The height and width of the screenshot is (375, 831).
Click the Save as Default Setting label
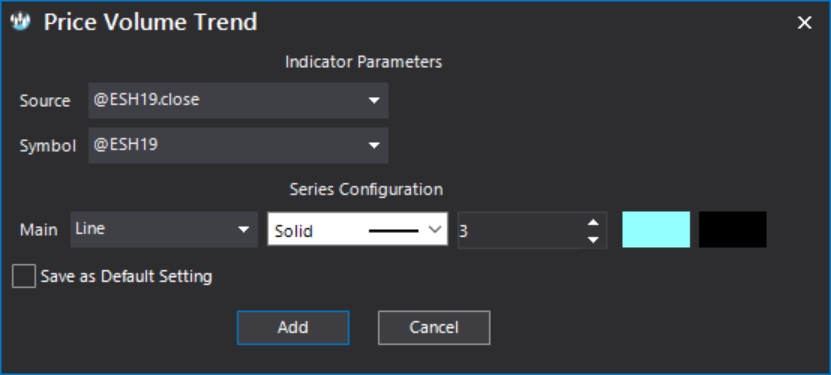(127, 276)
